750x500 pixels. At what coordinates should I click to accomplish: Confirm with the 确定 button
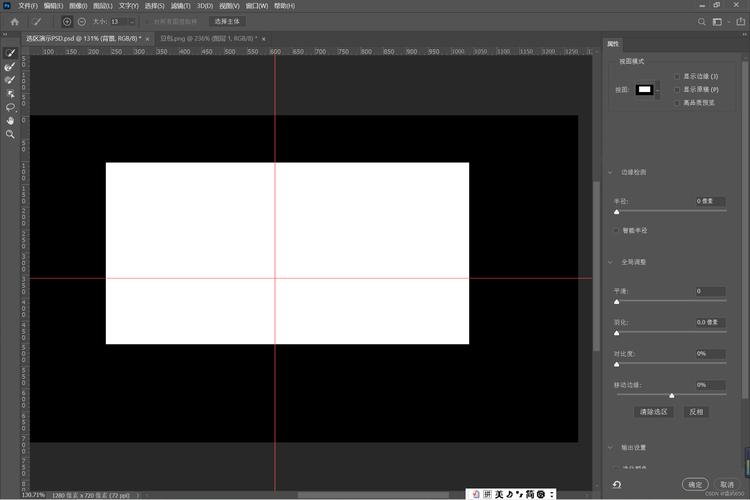point(695,485)
